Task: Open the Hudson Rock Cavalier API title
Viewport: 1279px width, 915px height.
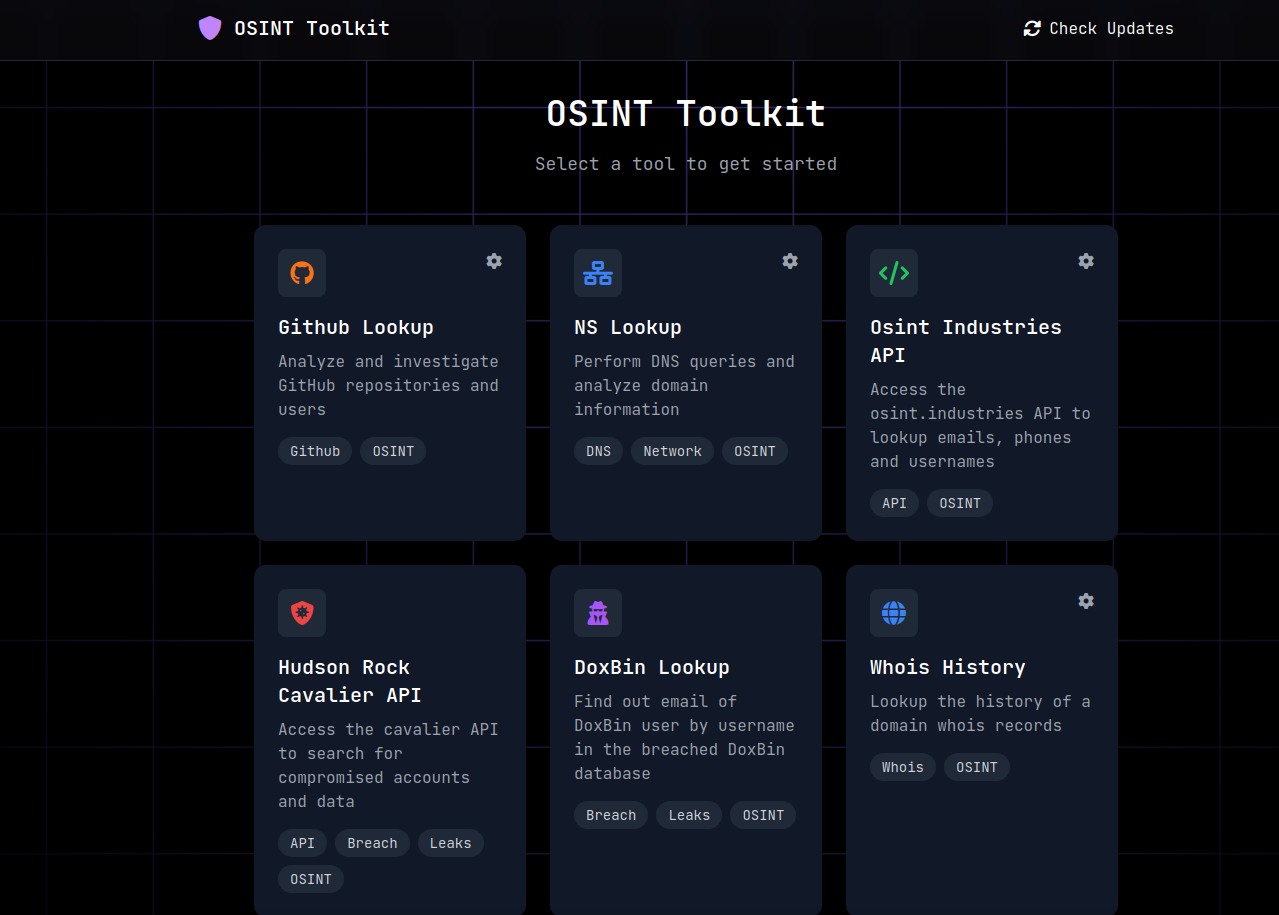Action: 349,681
